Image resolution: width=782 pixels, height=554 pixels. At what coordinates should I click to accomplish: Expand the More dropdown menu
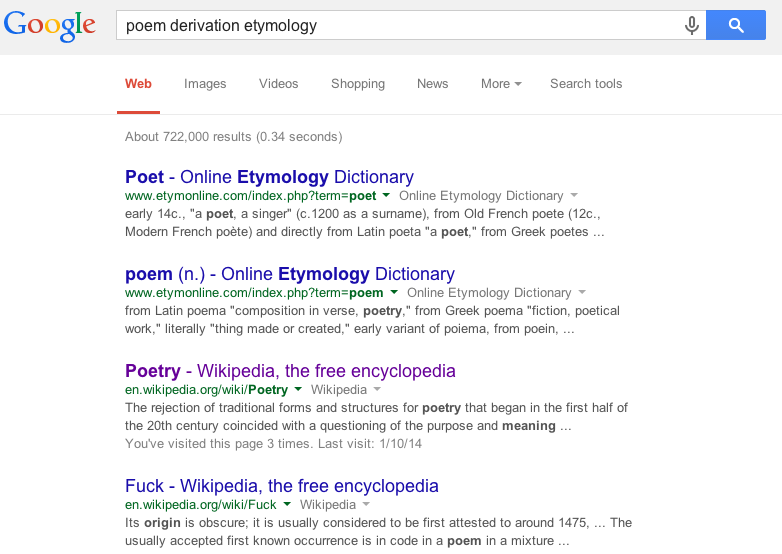point(501,84)
